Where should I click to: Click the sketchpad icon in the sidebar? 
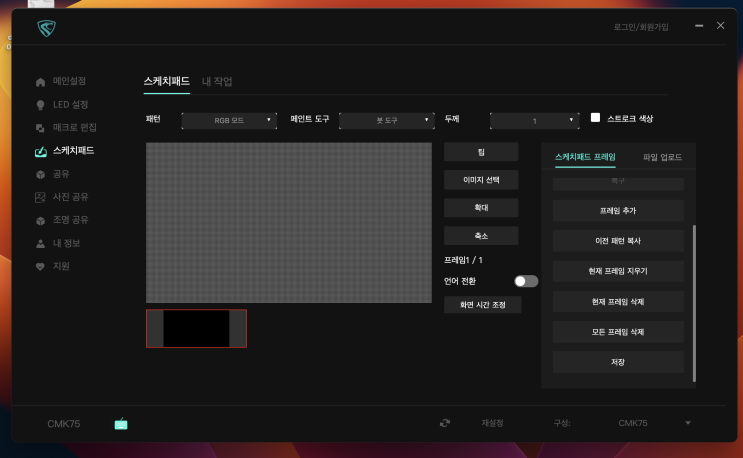click(41, 152)
